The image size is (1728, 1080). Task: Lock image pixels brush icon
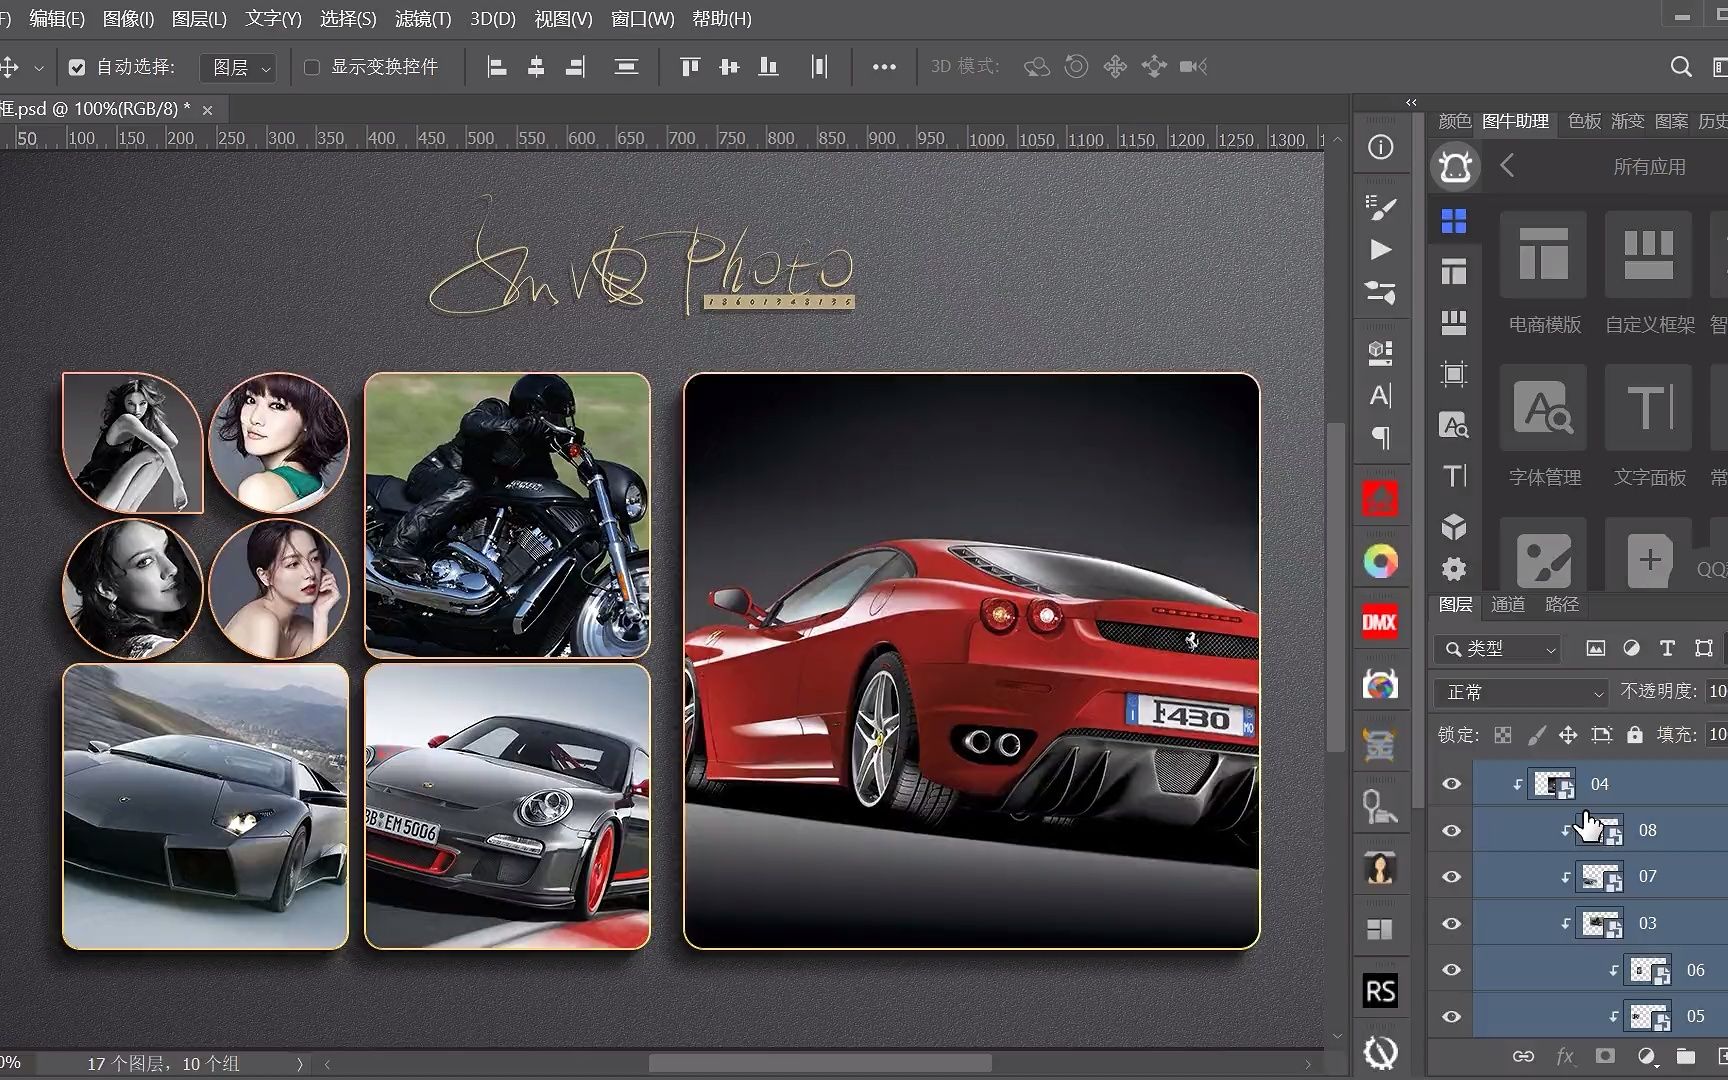point(1537,735)
